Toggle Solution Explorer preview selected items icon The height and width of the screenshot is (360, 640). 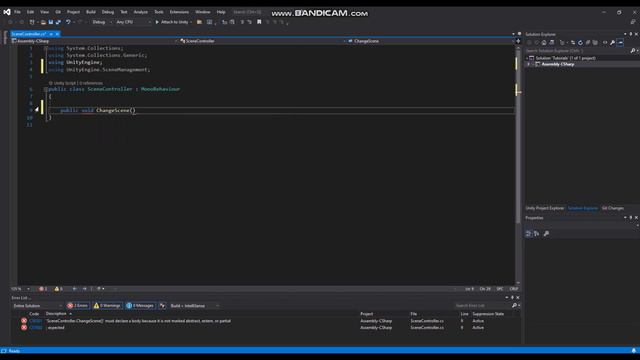click(620, 42)
